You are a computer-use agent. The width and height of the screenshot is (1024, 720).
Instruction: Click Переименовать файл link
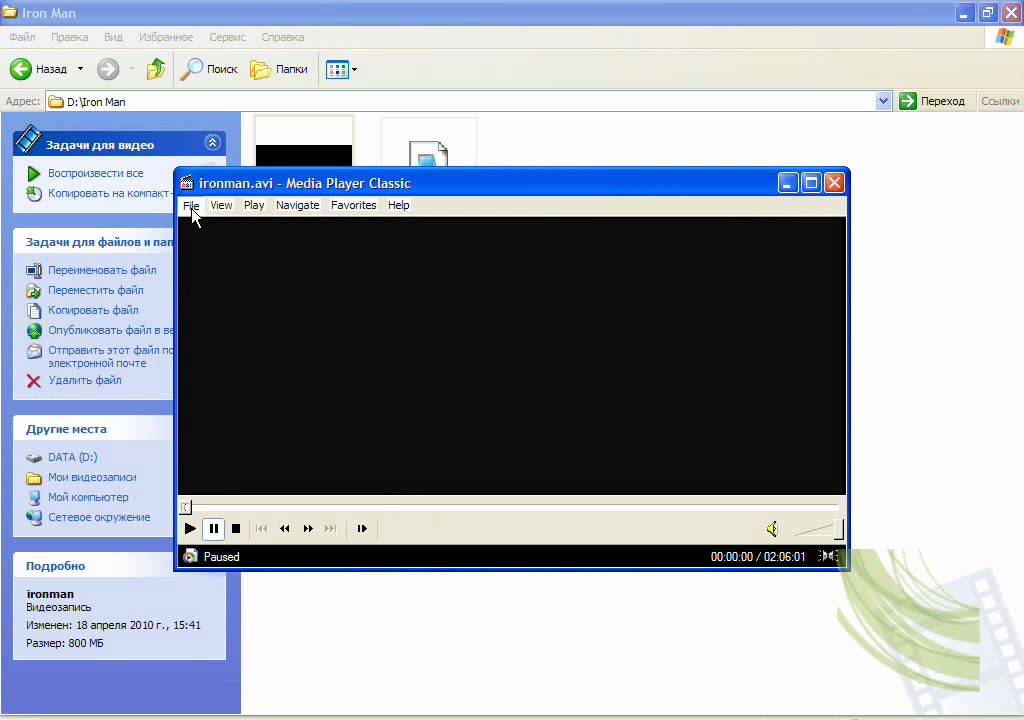102,270
